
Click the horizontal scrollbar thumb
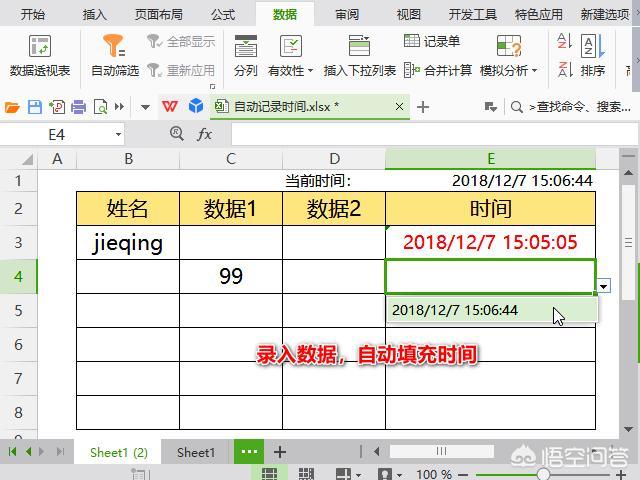[442, 451]
